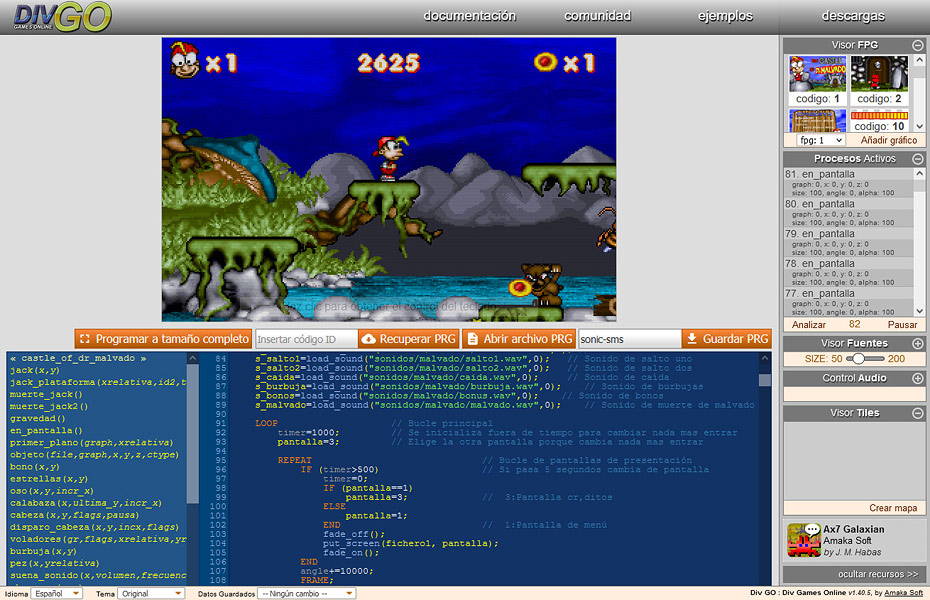Open the descargas menu
This screenshot has width=930, height=600.
coord(853,16)
